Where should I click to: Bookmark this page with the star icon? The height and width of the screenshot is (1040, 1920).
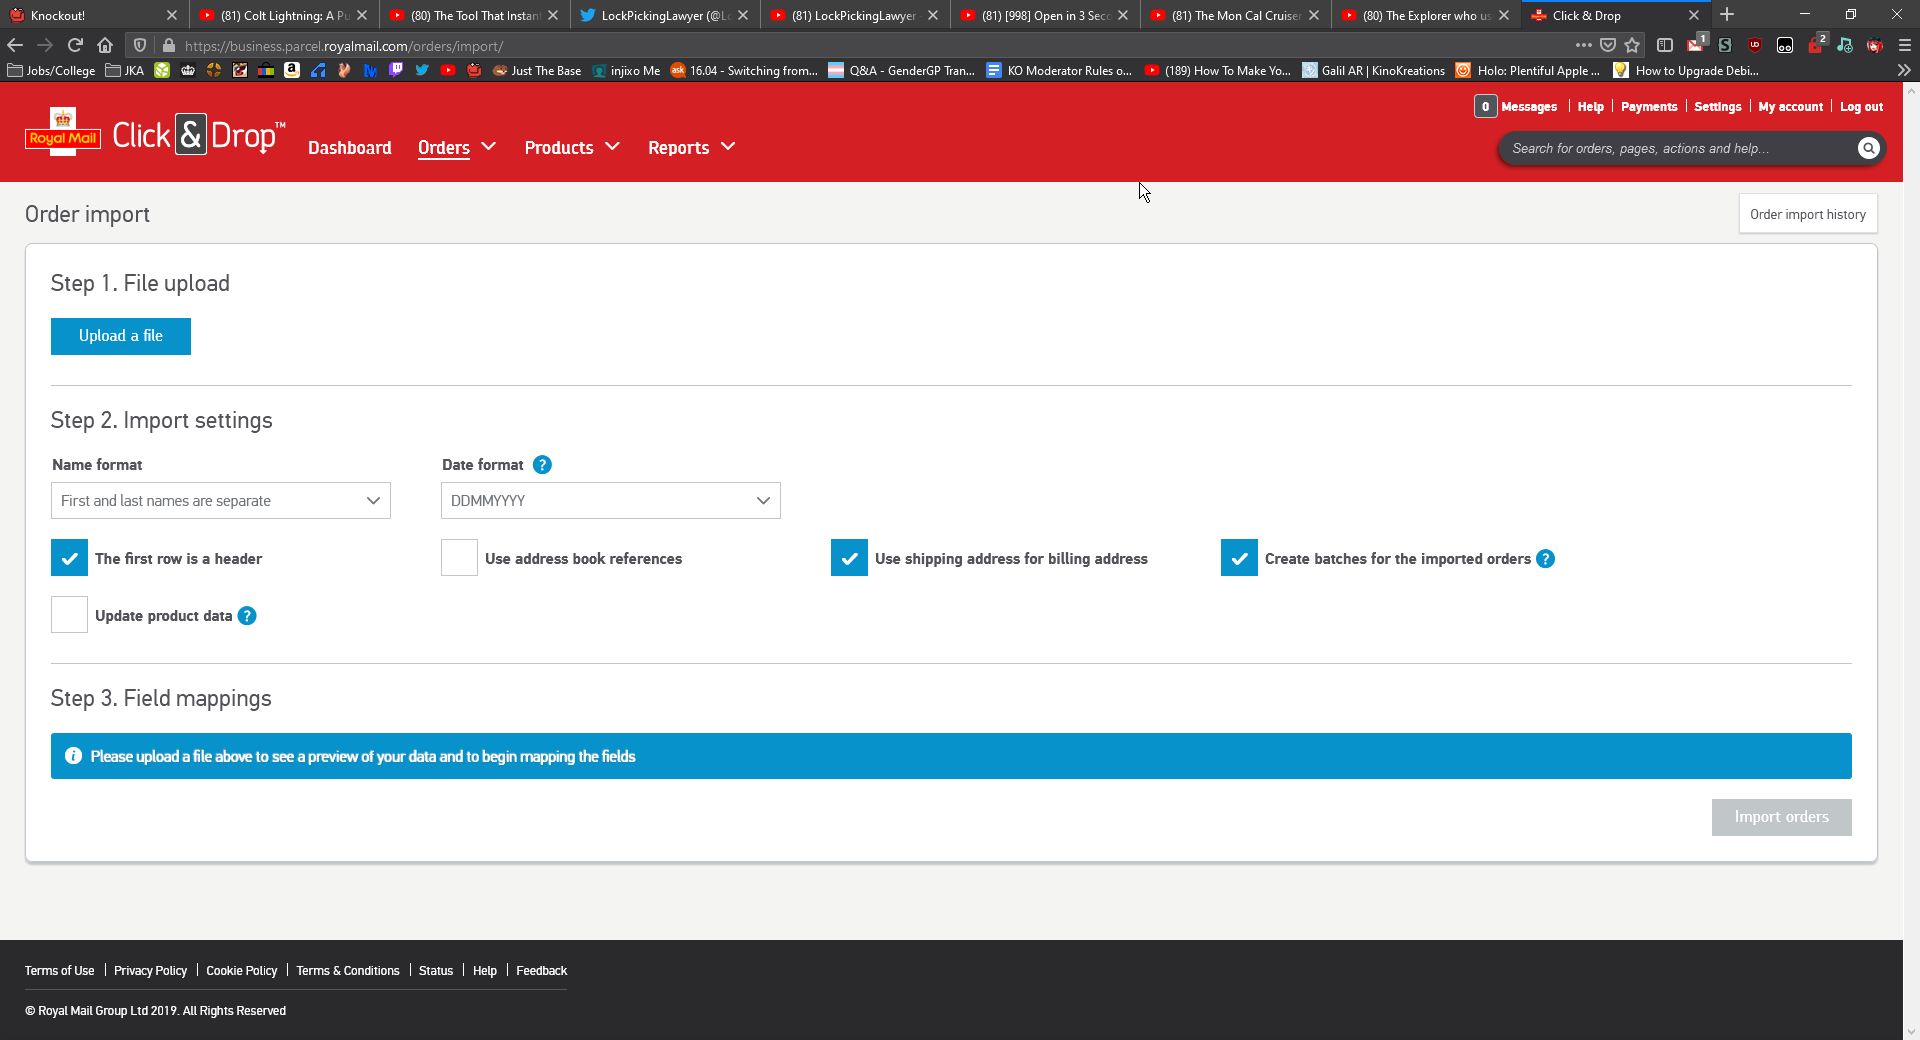(1632, 45)
